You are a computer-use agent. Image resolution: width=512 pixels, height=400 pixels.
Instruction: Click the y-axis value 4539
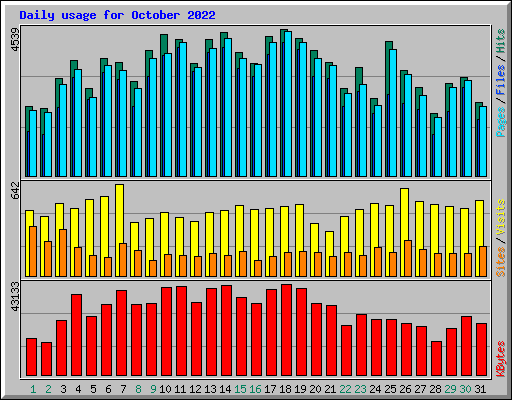coord(15,40)
